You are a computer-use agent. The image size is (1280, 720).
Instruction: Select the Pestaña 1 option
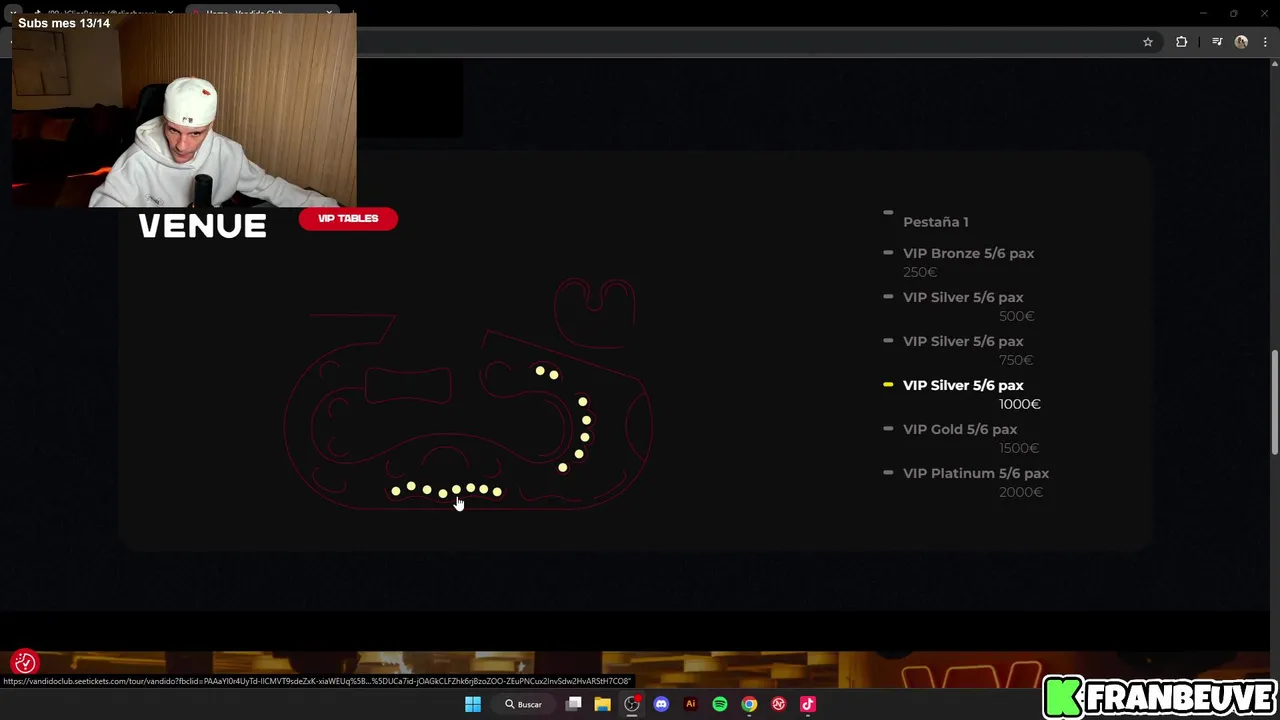[935, 222]
